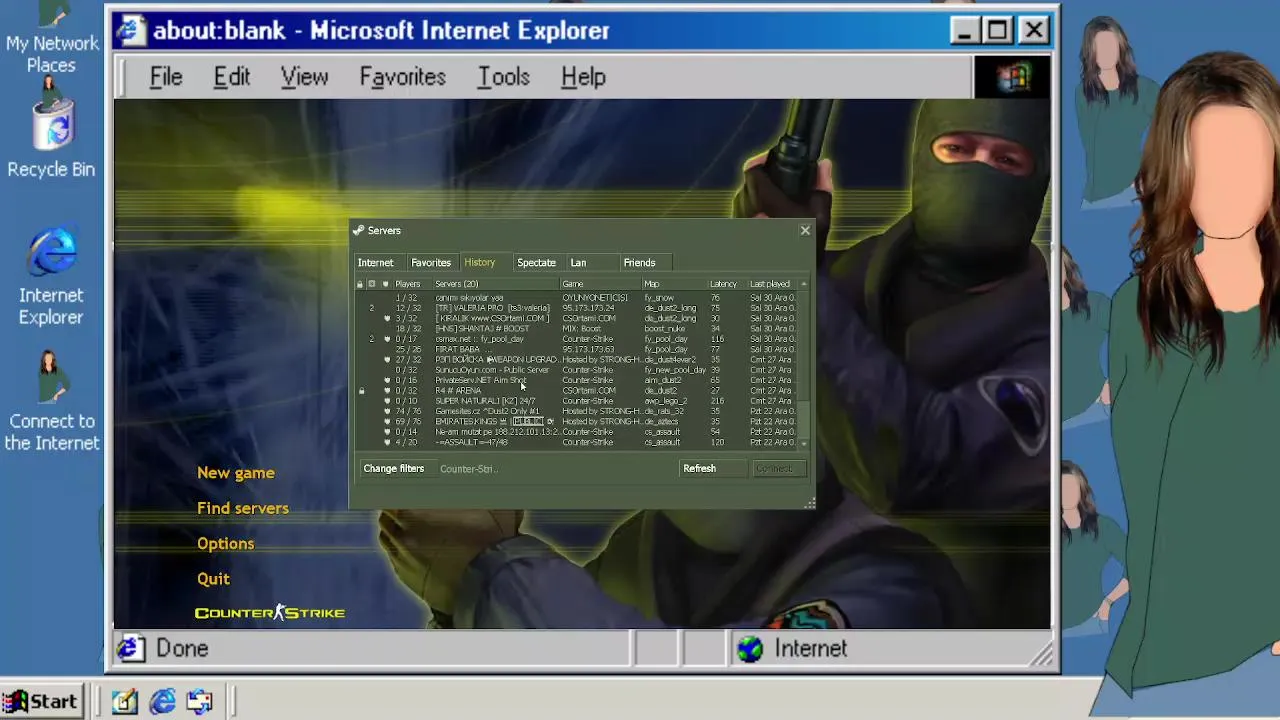Image resolution: width=1280 pixels, height=720 pixels.
Task: Switch to the Favorites tab in Servers dialog
Action: point(431,263)
